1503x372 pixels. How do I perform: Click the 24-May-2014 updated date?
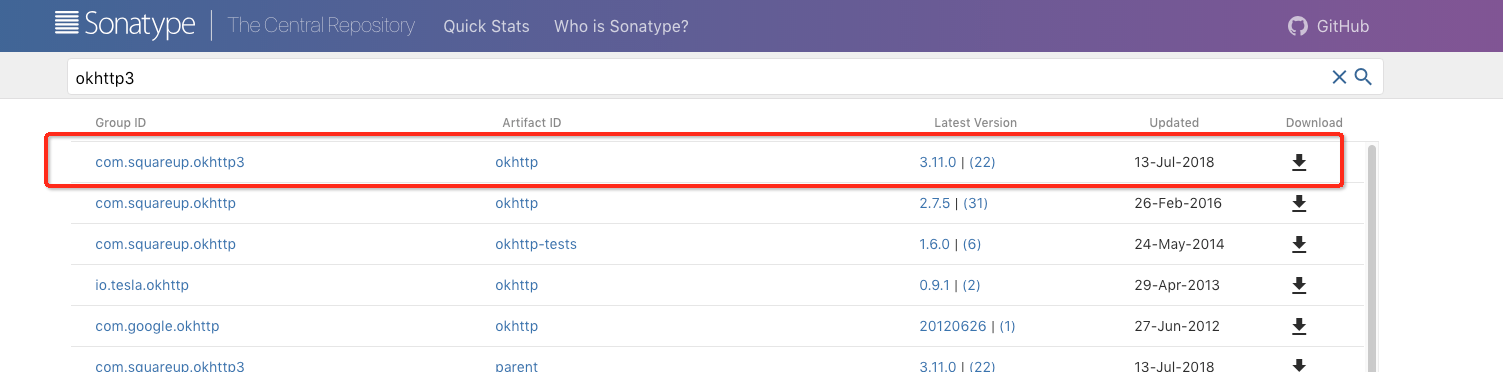[1179, 244]
